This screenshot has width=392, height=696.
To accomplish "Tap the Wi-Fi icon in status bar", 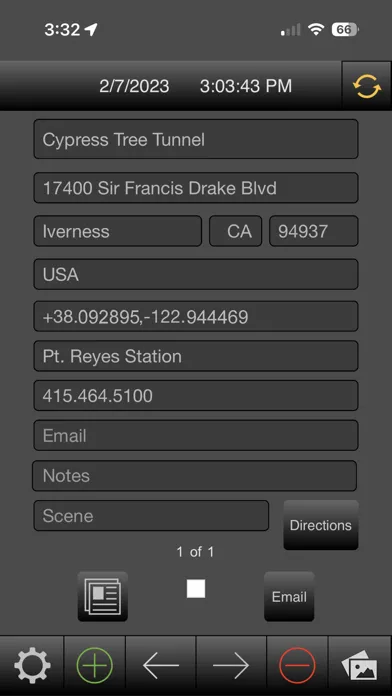I will click(316, 30).
